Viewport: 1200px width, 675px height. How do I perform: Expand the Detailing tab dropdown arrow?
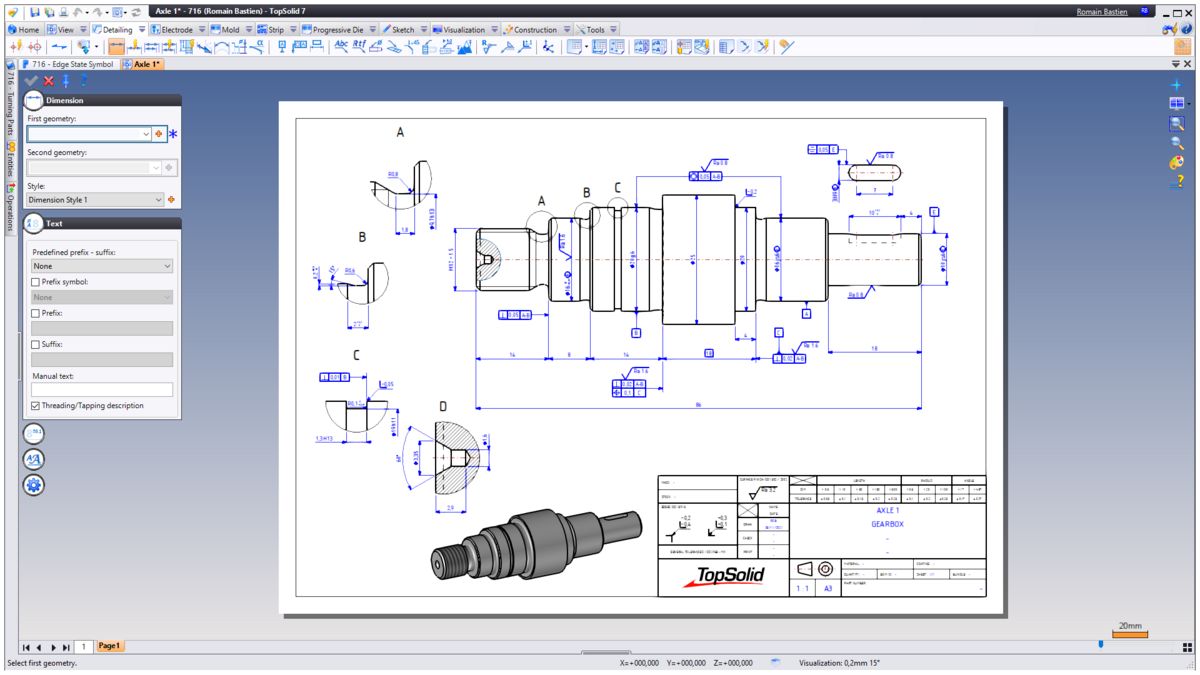pyautogui.click(x=142, y=29)
